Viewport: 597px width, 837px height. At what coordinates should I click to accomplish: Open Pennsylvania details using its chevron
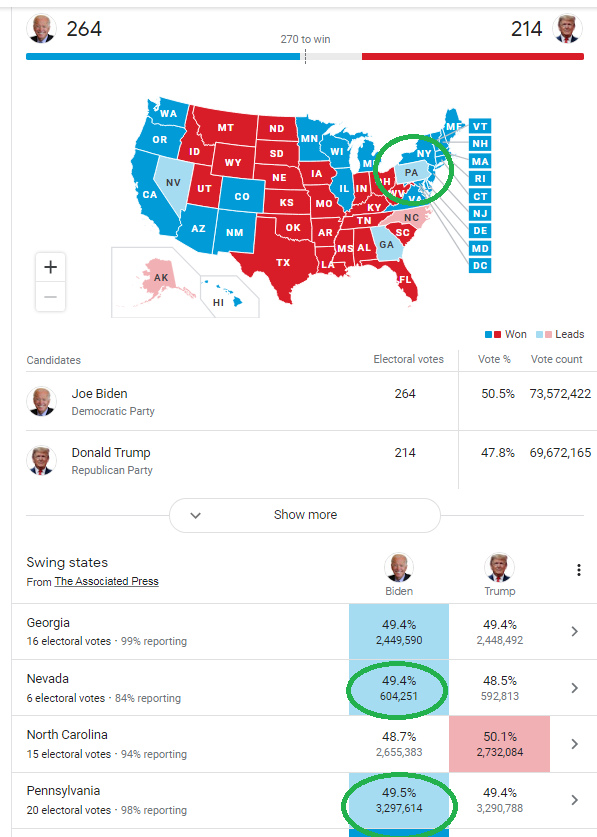coord(575,800)
